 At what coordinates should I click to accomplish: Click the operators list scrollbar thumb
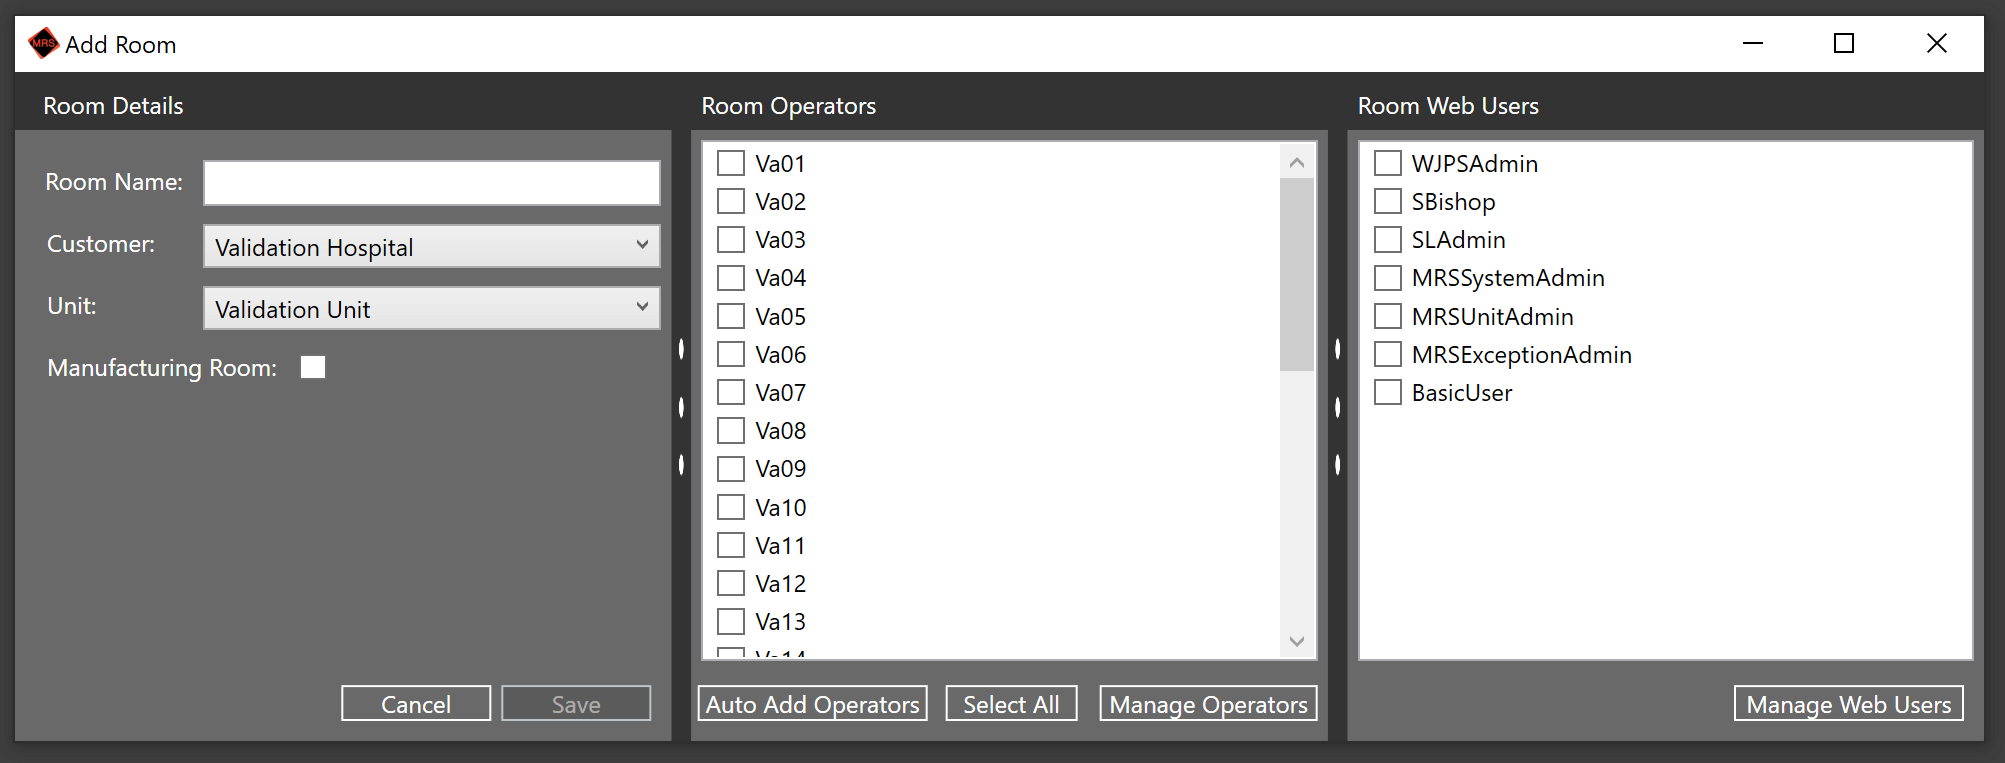click(x=1297, y=274)
